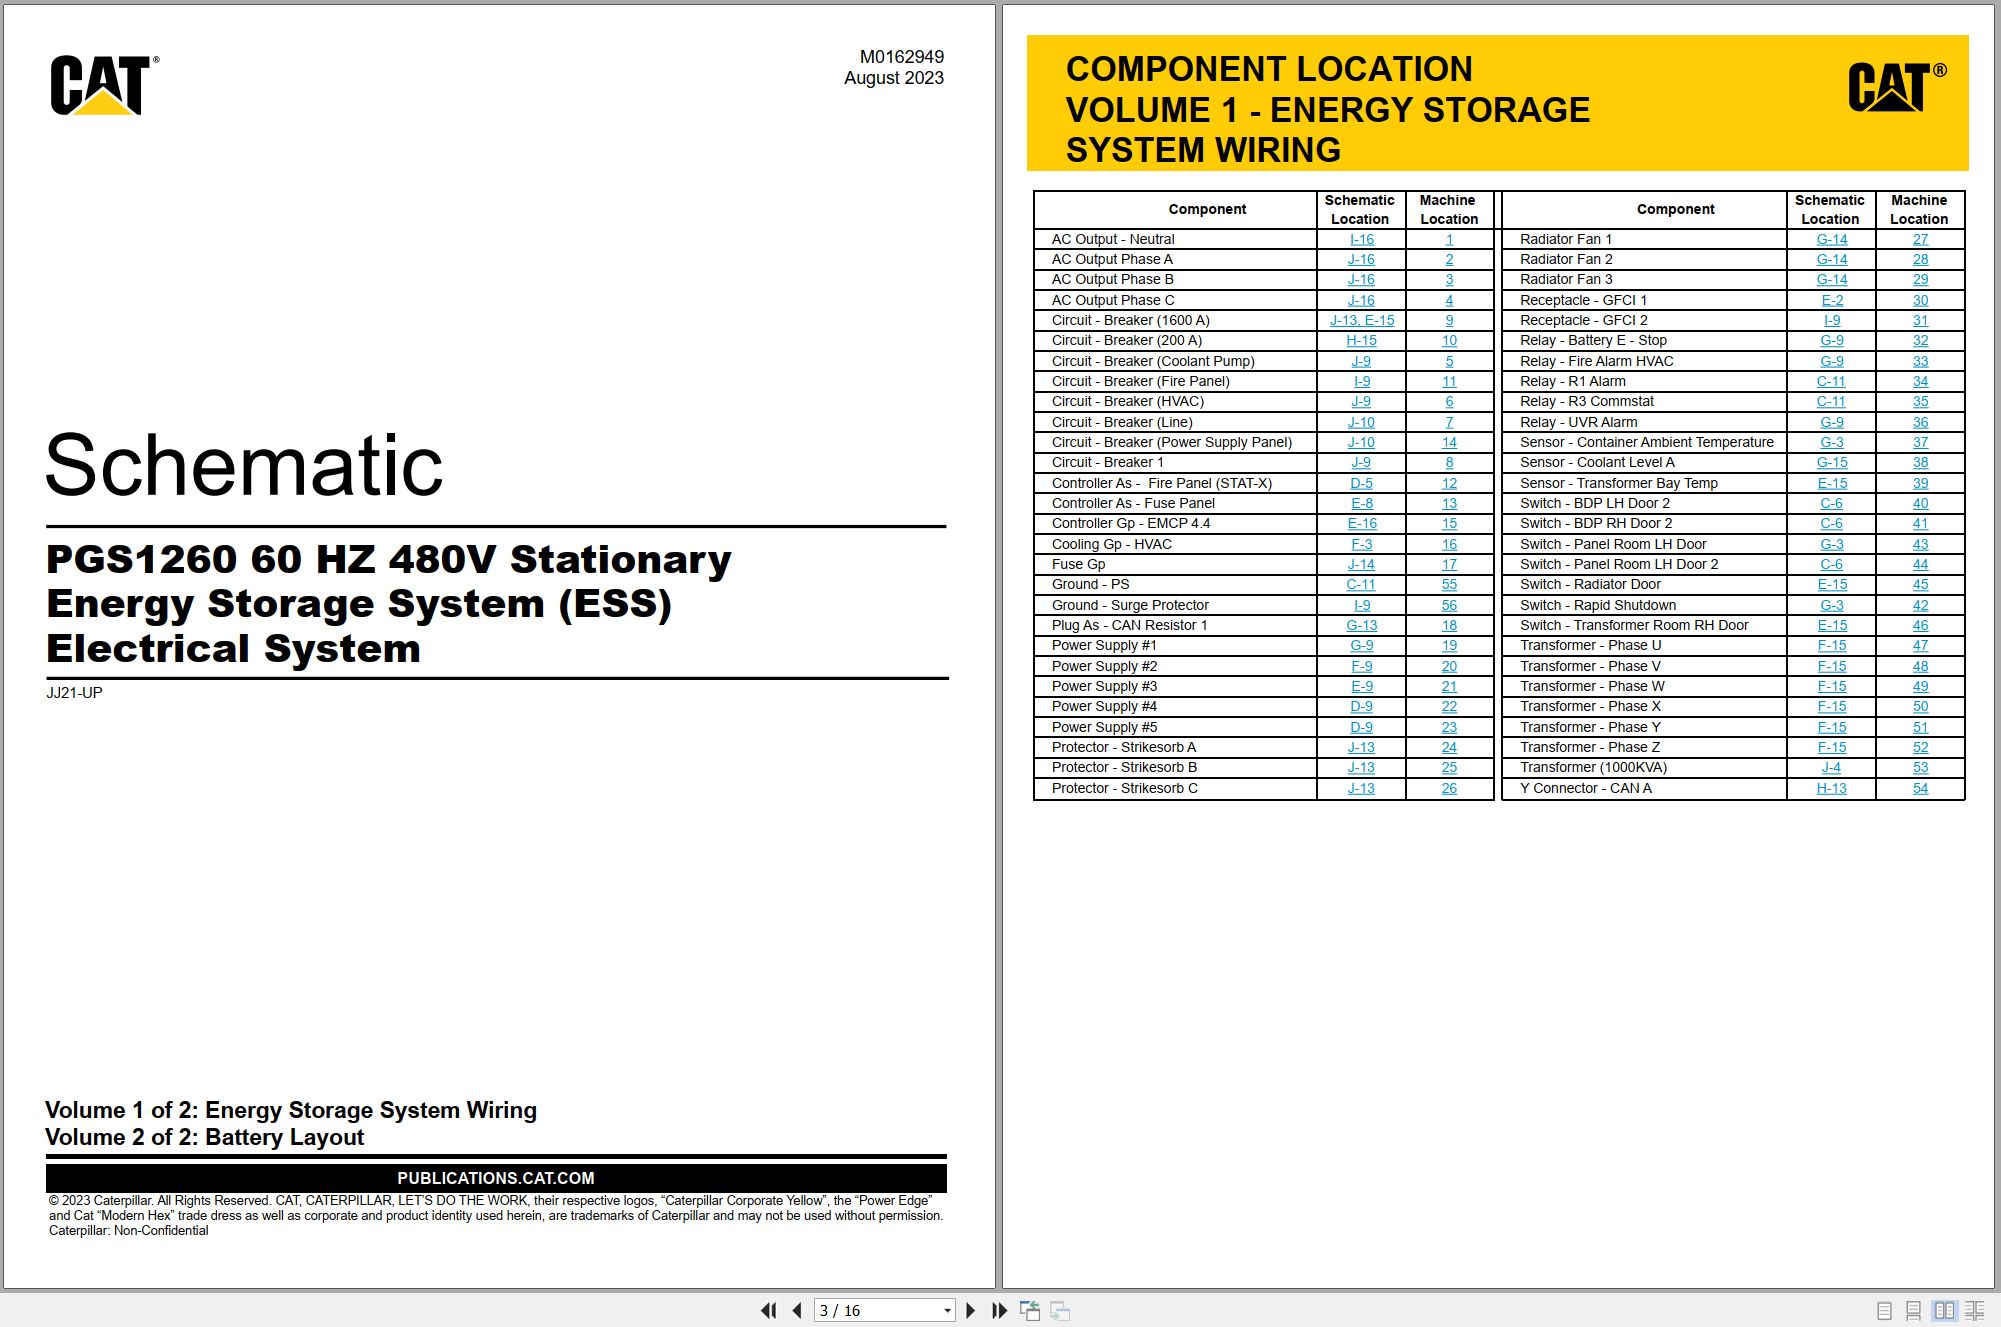Viewport: 2001px width, 1327px height.
Task: Click schematic link J-13, E-15 for 1600 A breaker
Action: point(1361,320)
